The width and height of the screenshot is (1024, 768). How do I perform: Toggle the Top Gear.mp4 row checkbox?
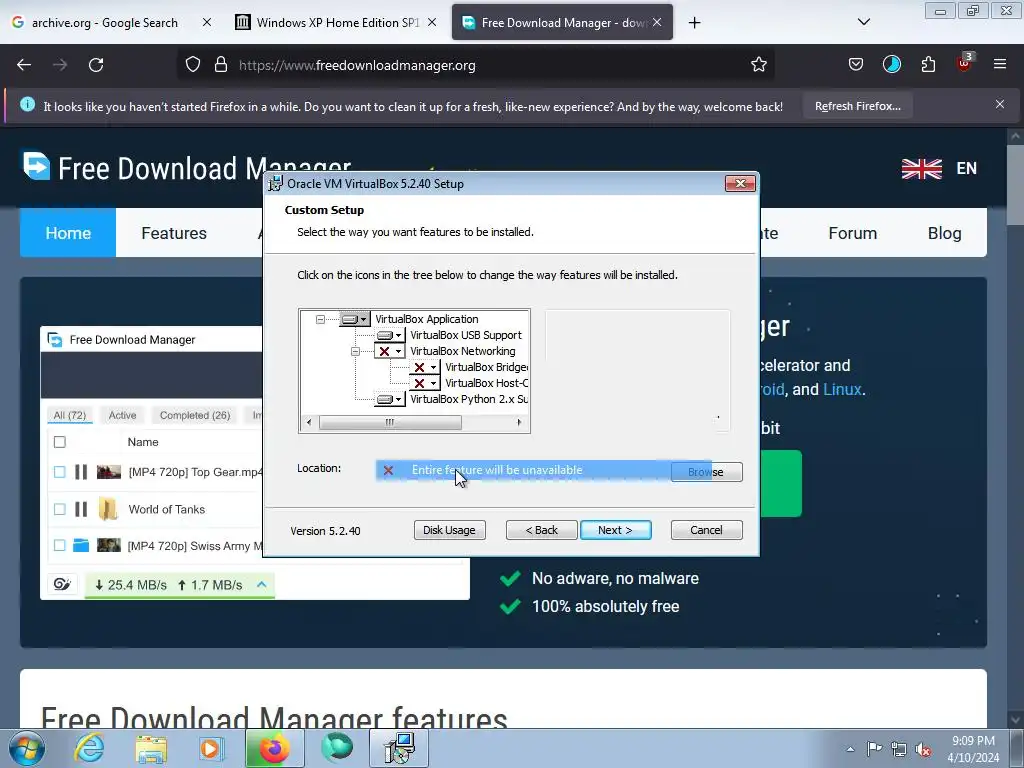click(59, 472)
